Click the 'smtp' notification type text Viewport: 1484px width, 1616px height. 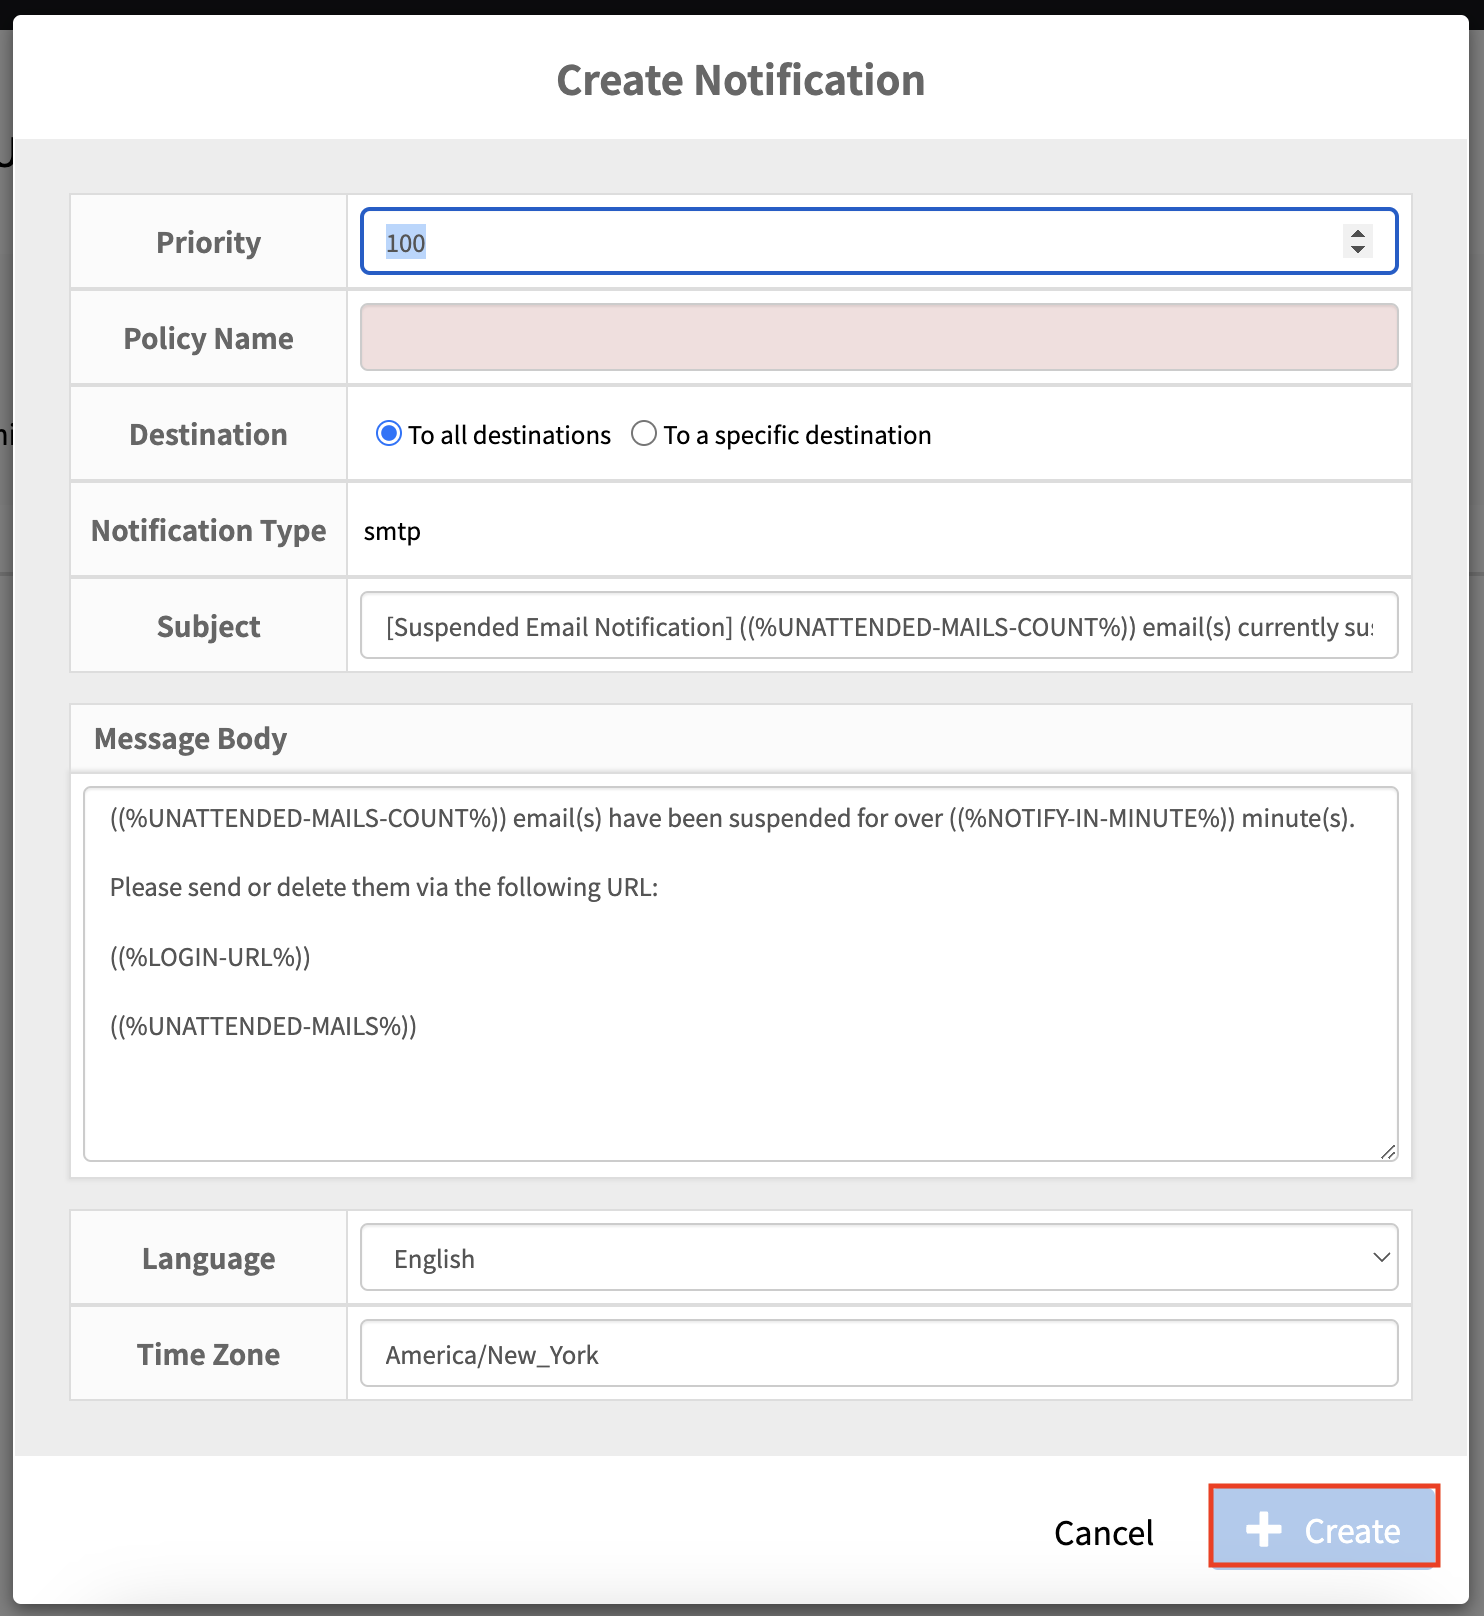point(392,531)
